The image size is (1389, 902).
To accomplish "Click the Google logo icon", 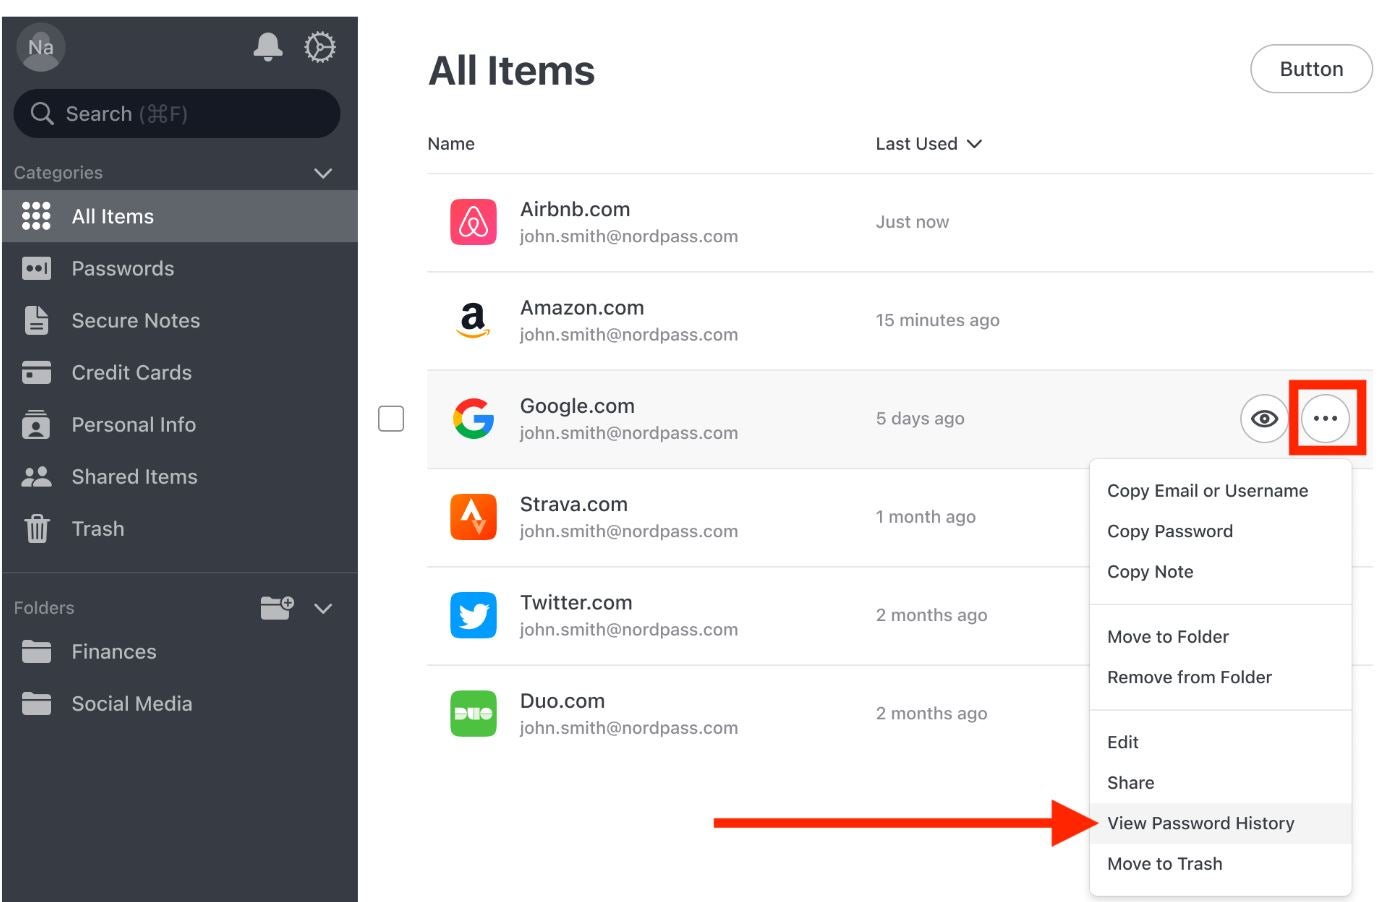I will pyautogui.click(x=473, y=419).
